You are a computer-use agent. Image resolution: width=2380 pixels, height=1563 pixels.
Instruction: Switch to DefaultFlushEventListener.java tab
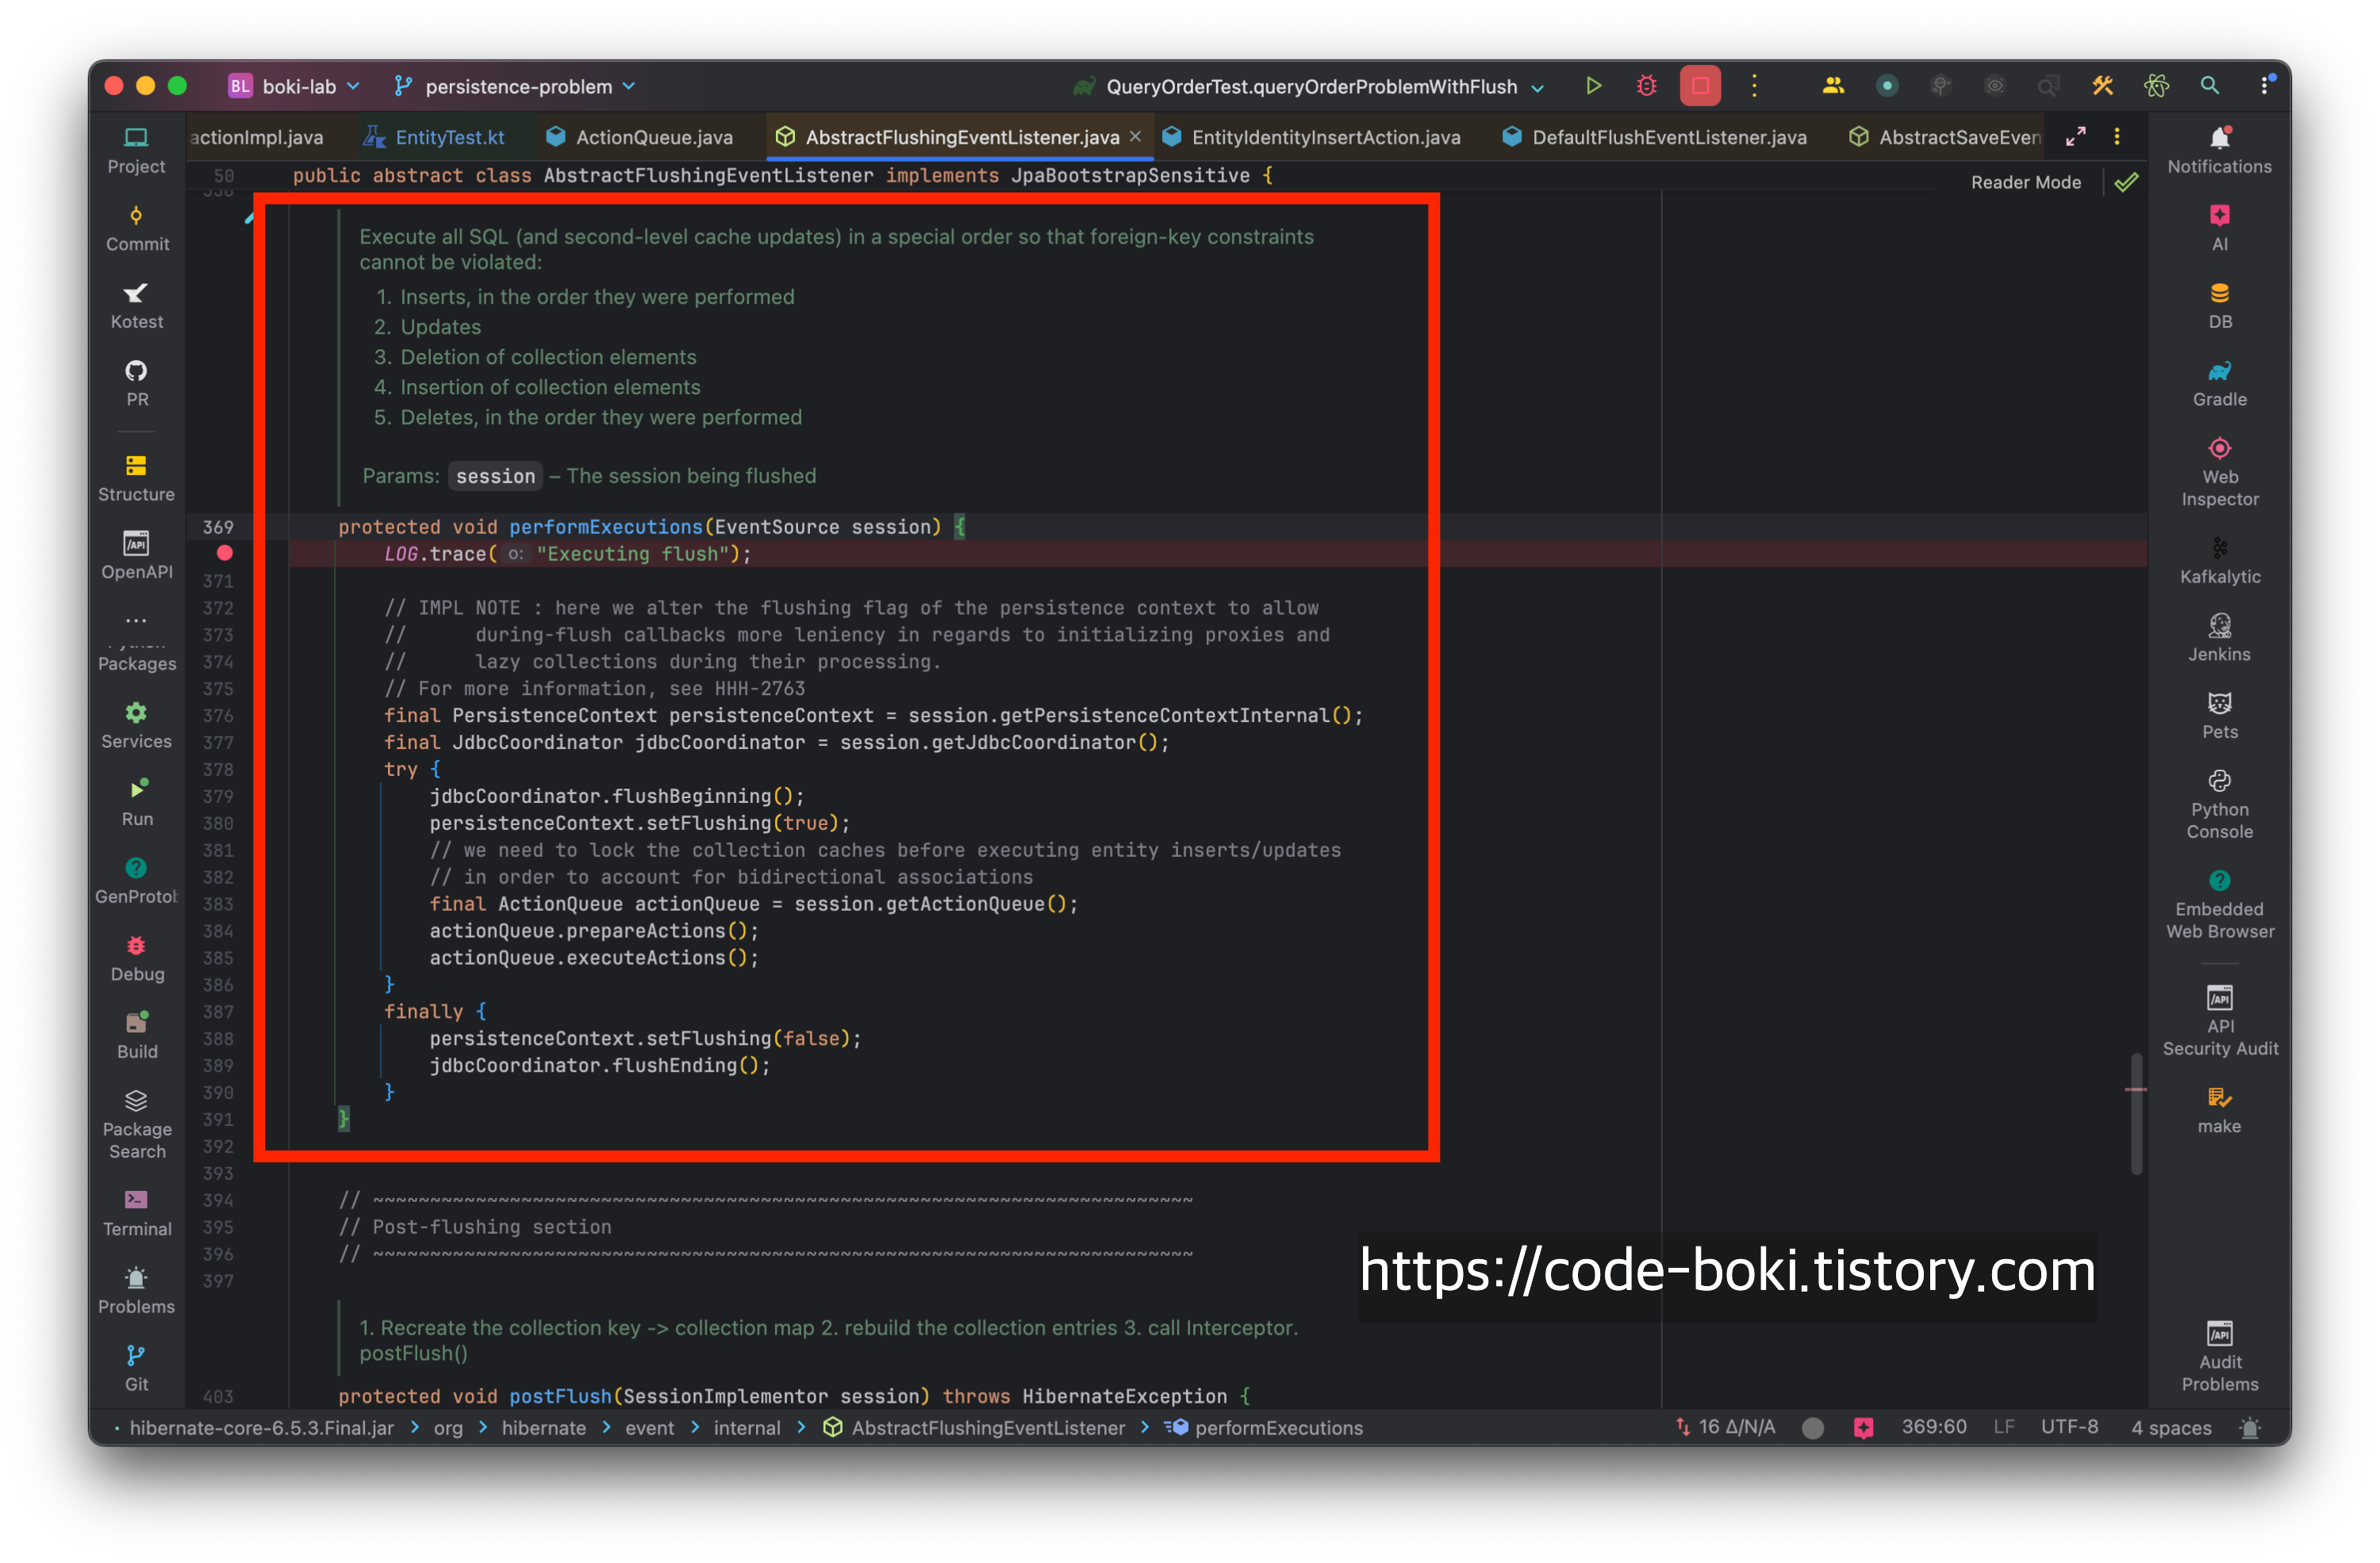1668,137
